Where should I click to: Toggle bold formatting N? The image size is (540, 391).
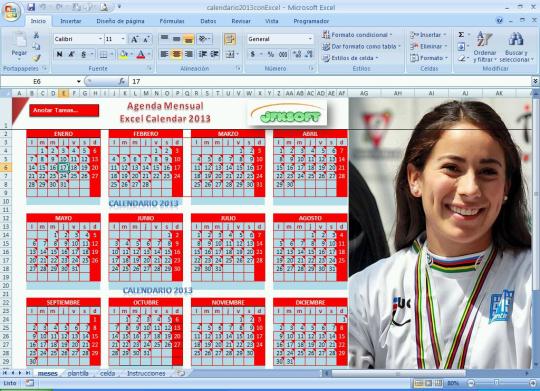(59, 54)
